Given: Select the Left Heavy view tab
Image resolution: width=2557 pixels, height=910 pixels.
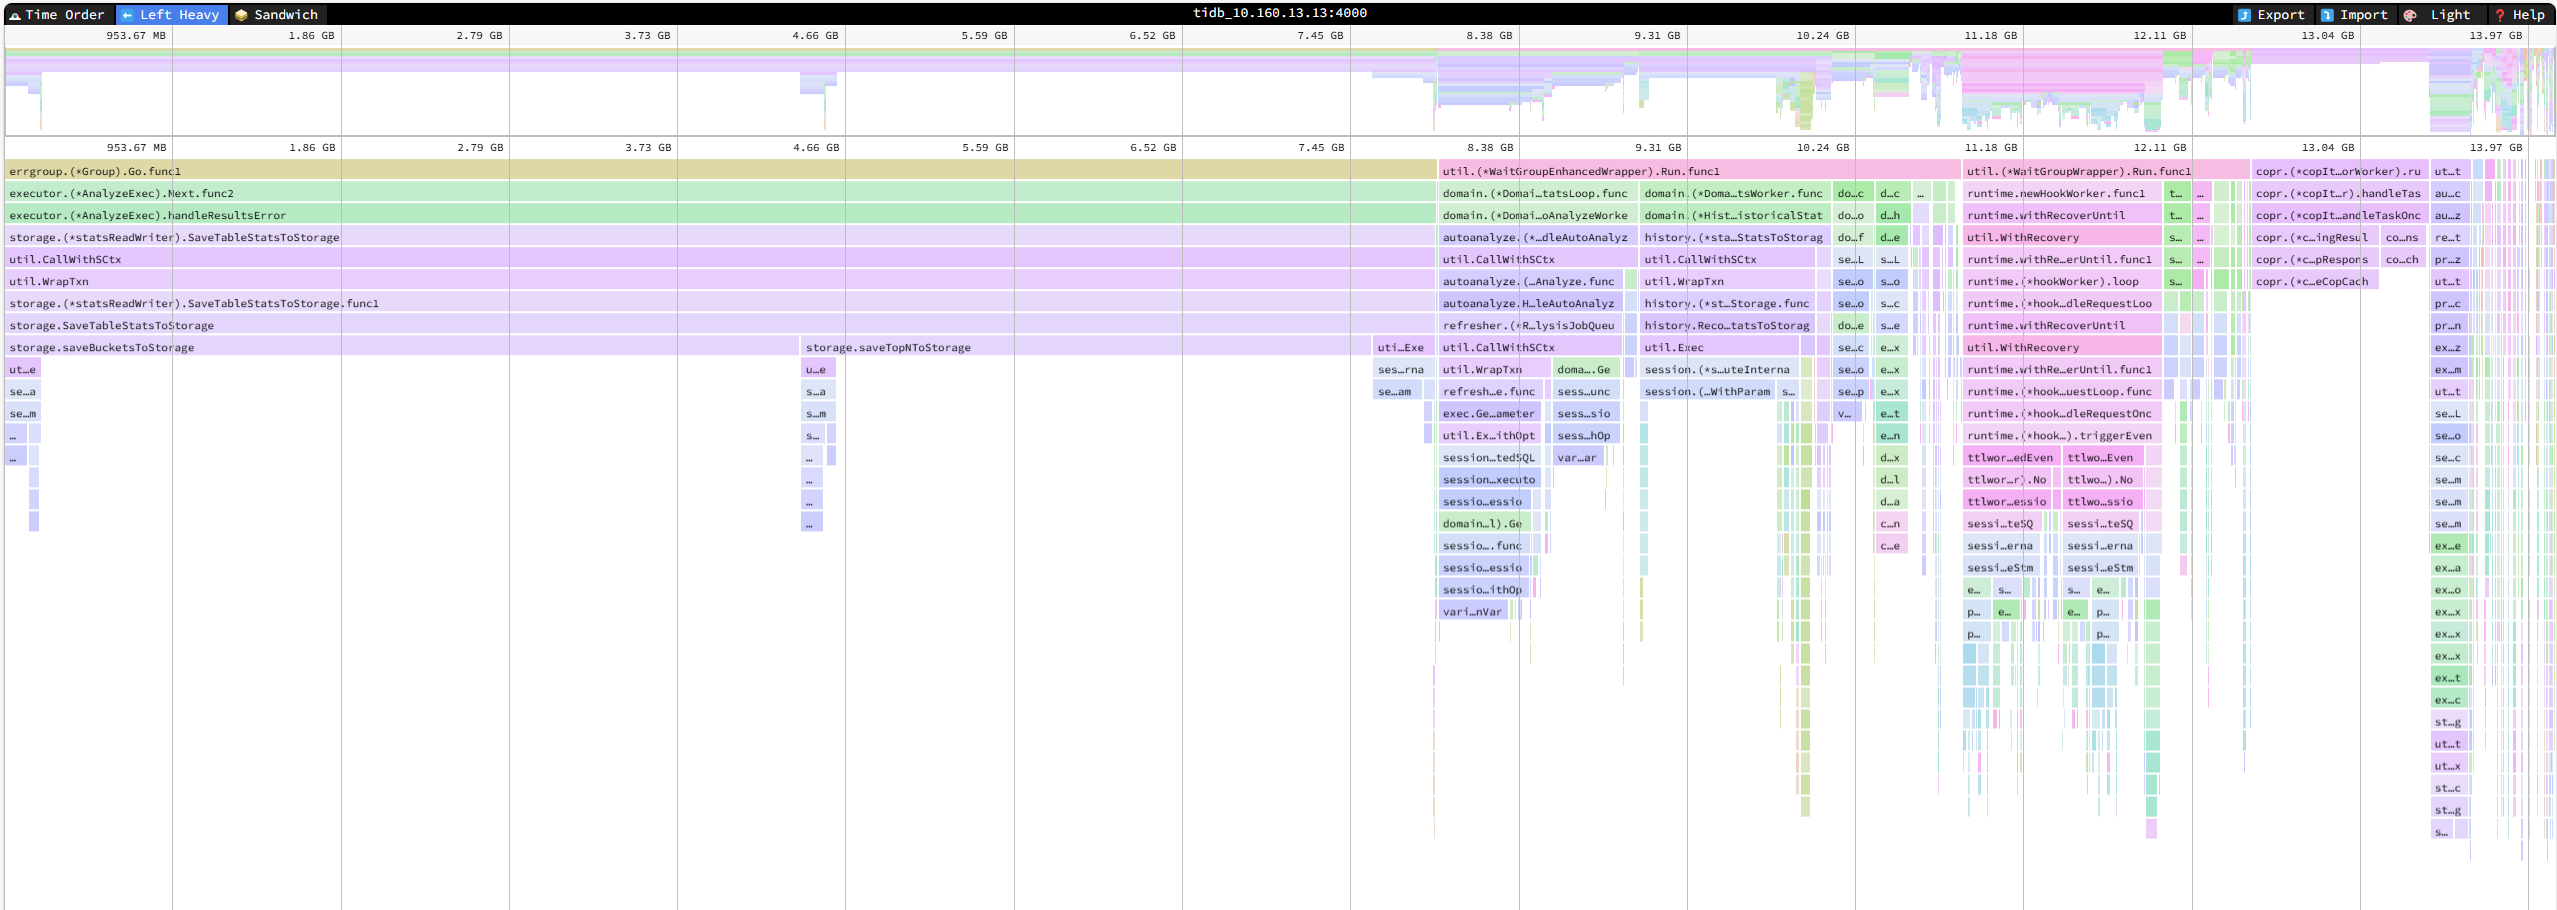Looking at the screenshot, I should point(170,15).
